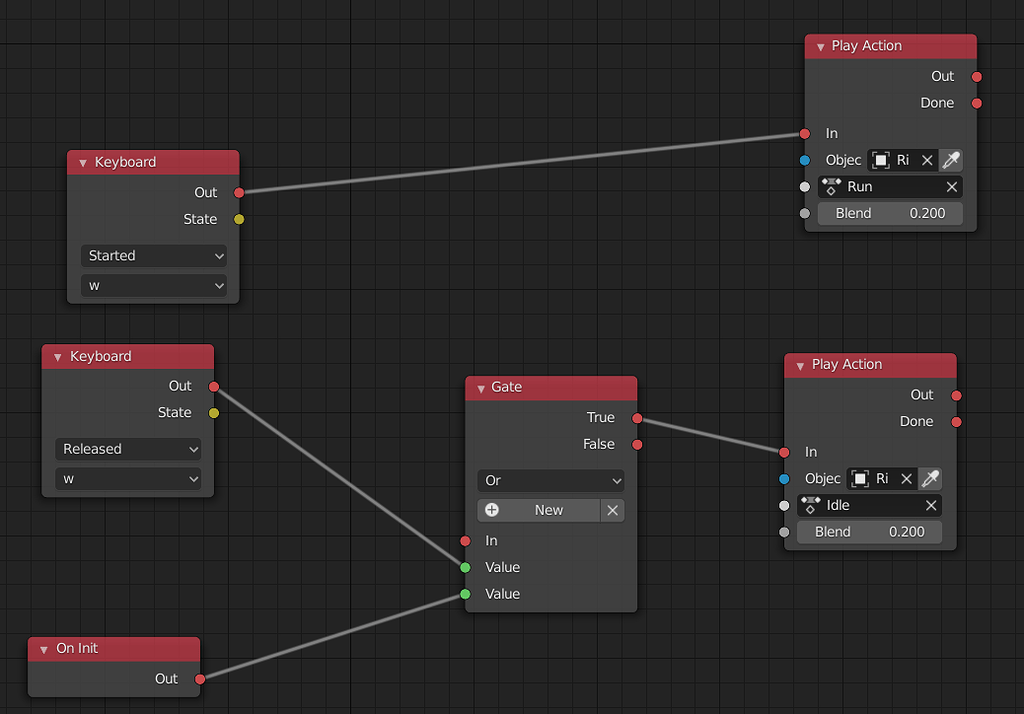Screen dimensions: 1024x714
Task: Click the action icon next to the Idle action name
Action: pyautogui.click(x=812, y=505)
